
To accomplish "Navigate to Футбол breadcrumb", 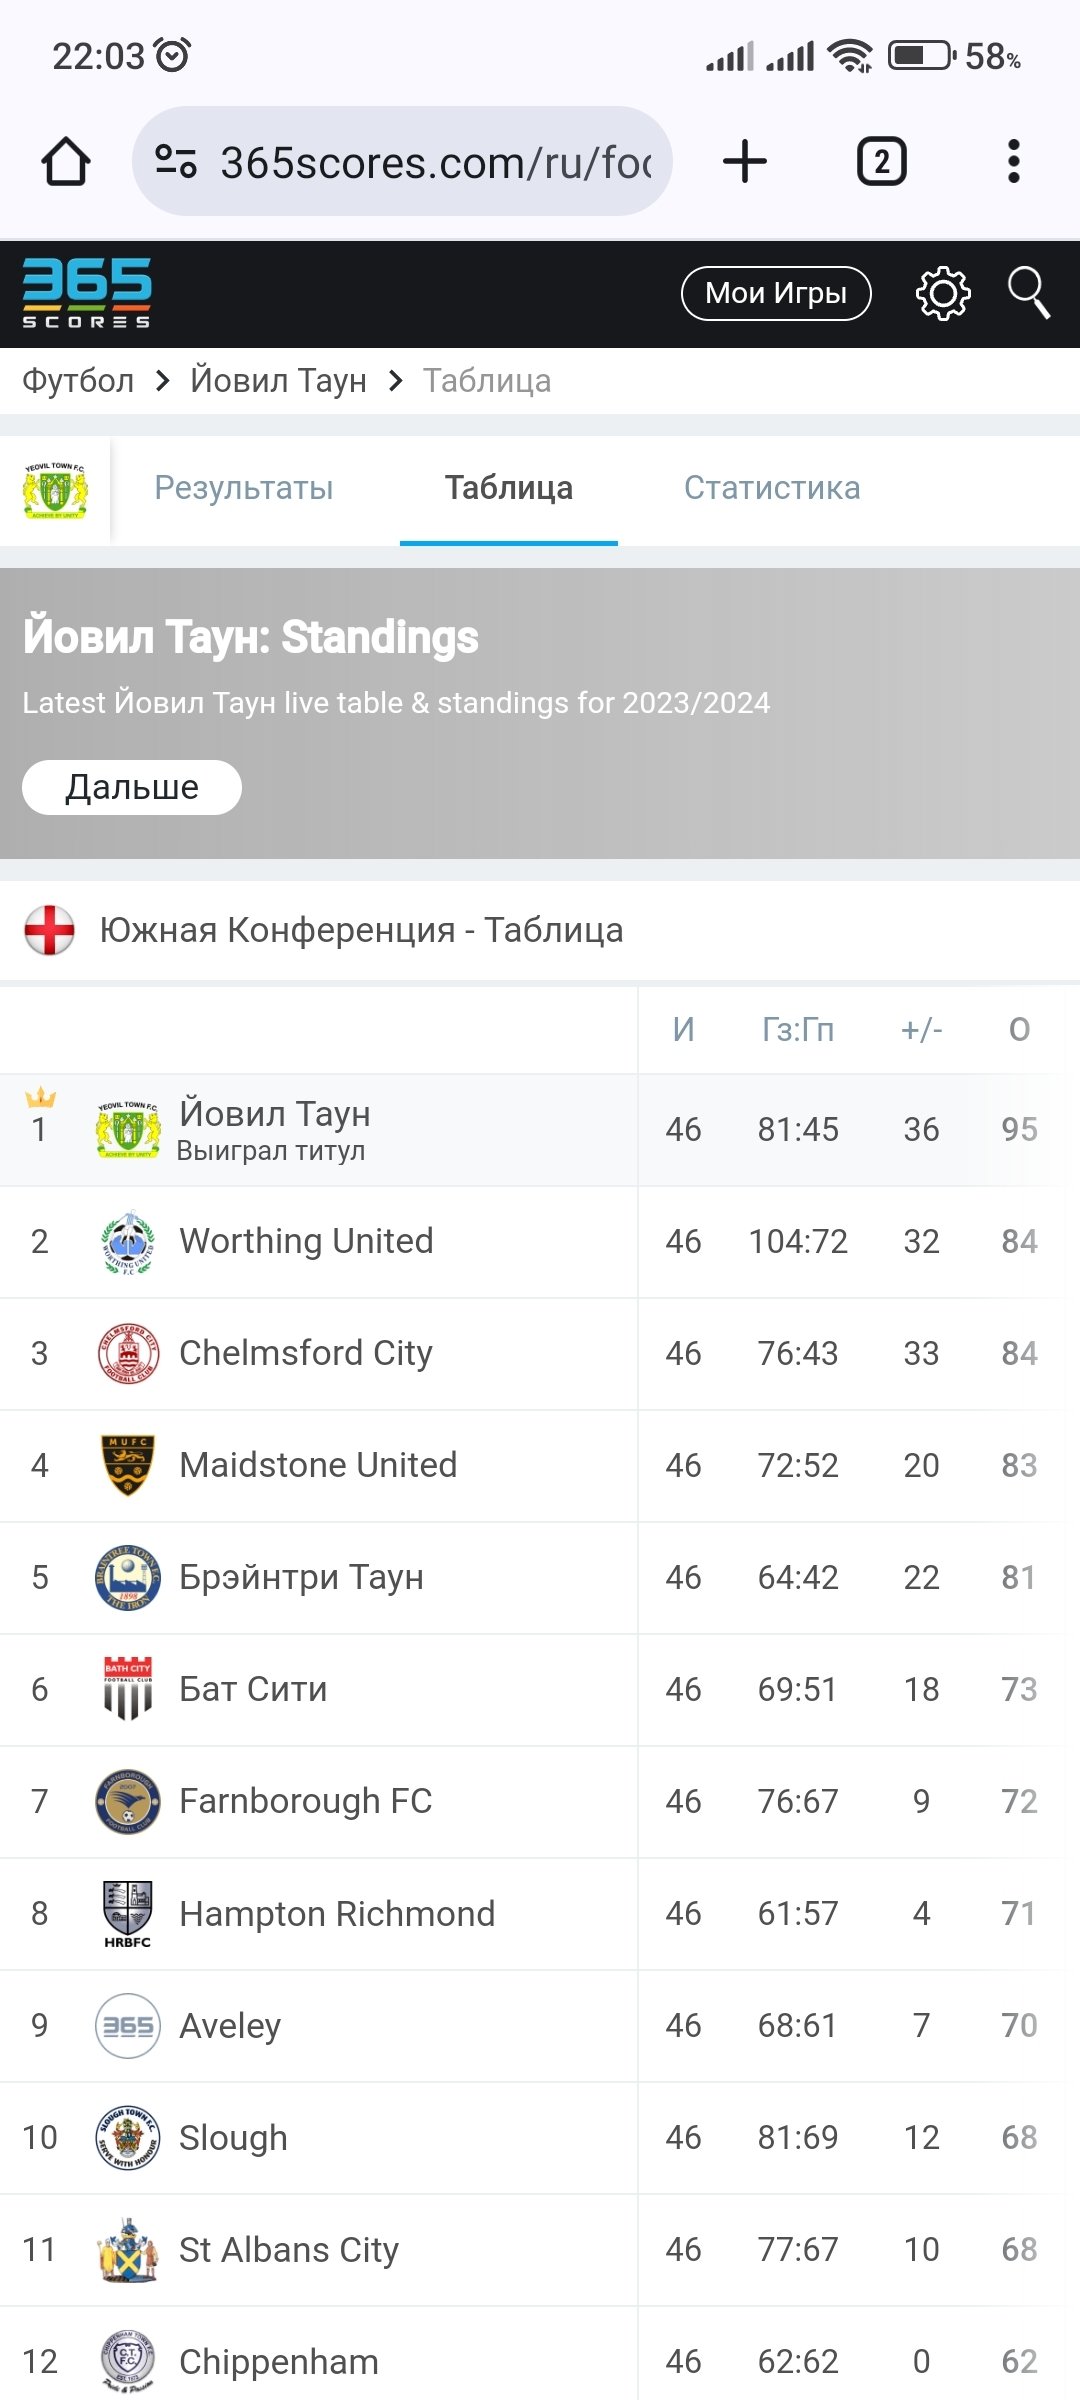I will pos(78,381).
